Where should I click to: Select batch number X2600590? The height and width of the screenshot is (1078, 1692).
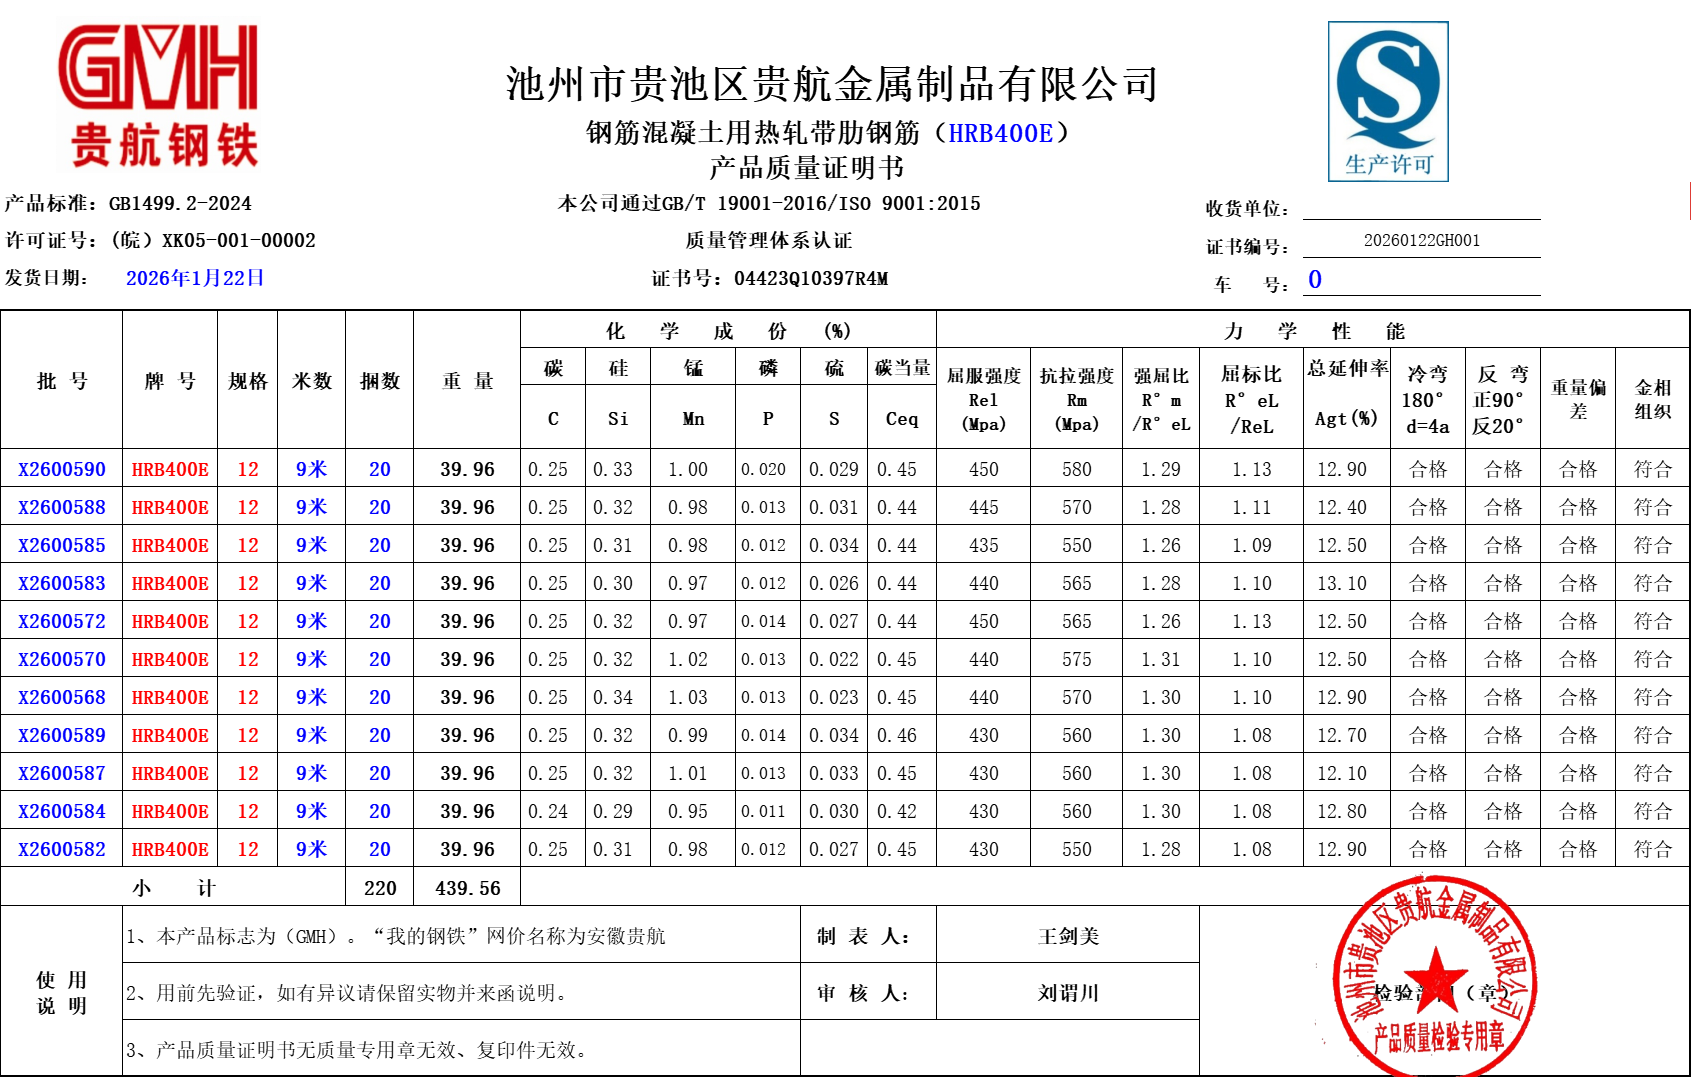pos(62,469)
